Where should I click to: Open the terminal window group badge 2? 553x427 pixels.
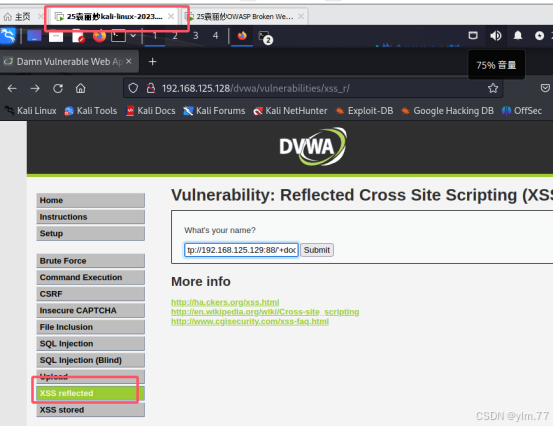(x=265, y=37)
